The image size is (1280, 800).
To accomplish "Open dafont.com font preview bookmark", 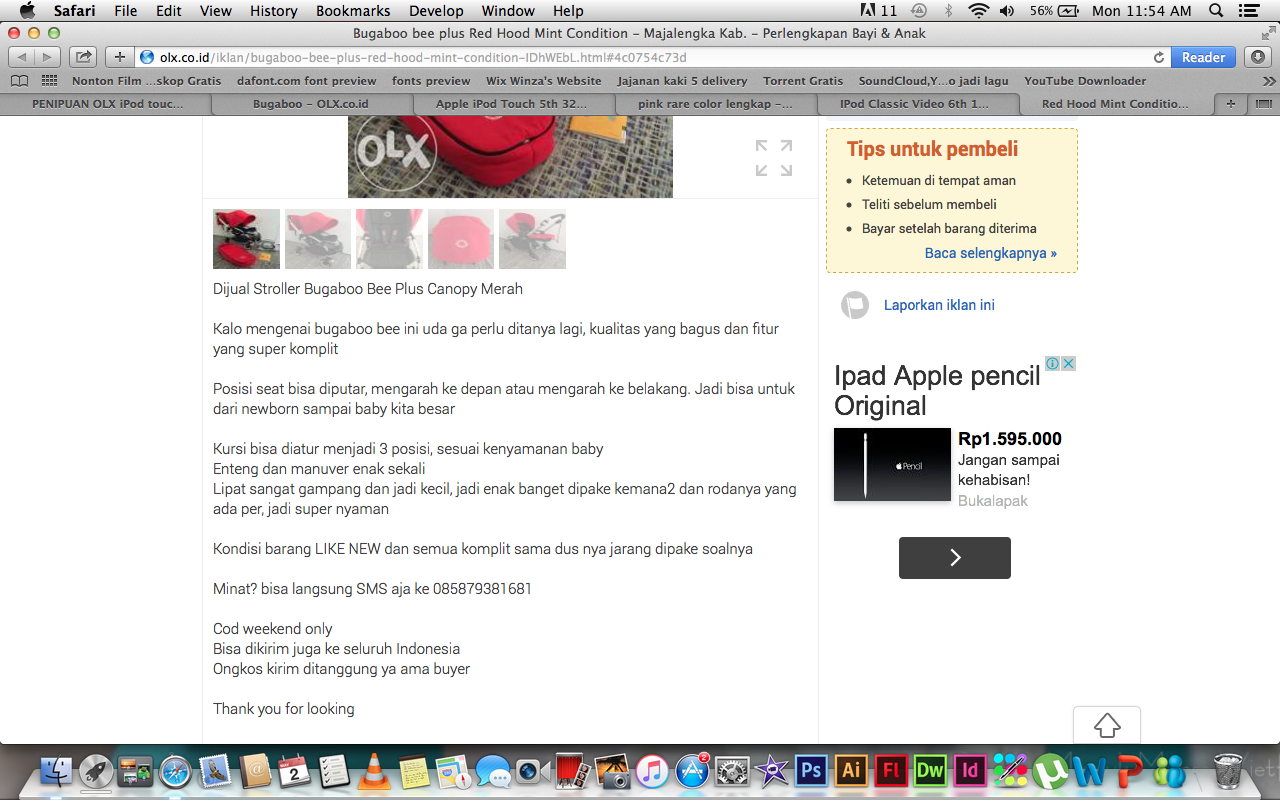I will pos(307,81).
